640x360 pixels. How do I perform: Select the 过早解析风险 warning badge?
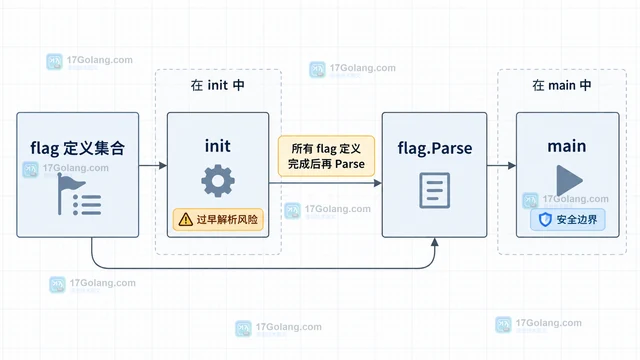click(218, 220)
